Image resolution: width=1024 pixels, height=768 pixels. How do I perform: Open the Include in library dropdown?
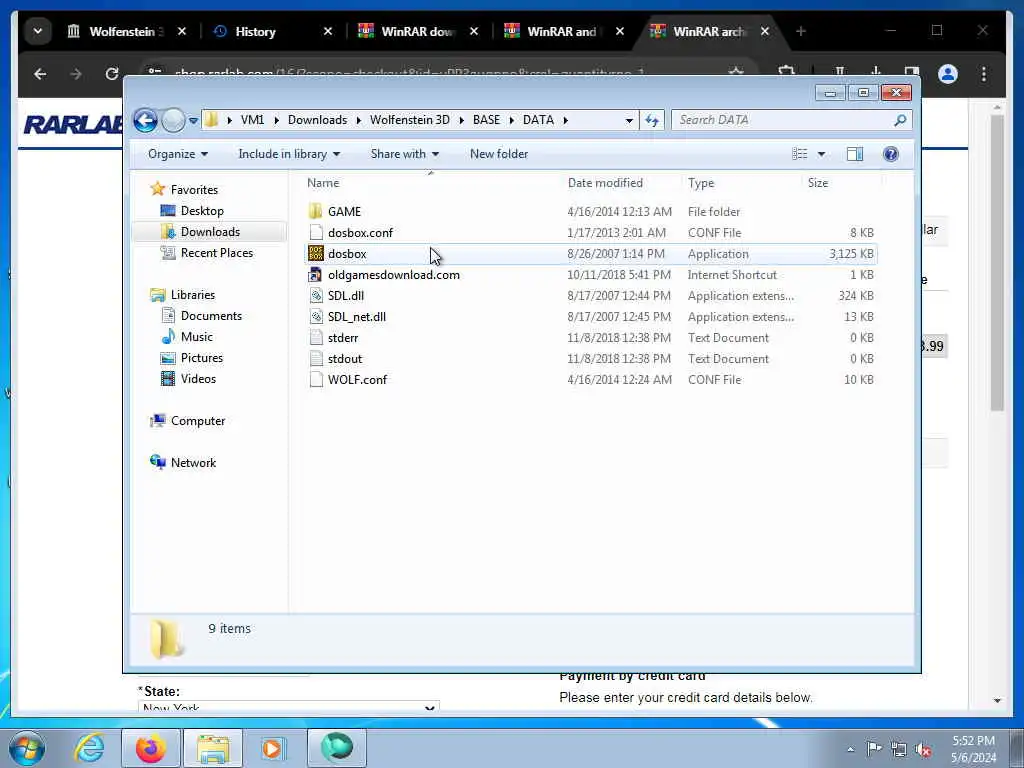[289, 154]
